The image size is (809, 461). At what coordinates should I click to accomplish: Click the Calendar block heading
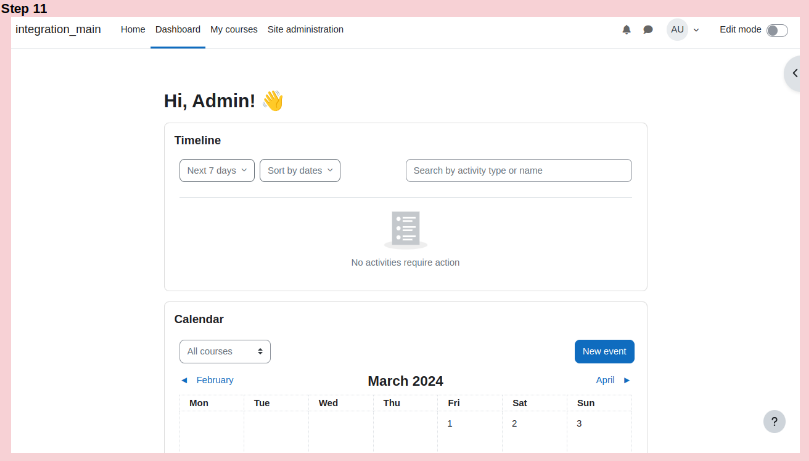click(x=199, y=319)
